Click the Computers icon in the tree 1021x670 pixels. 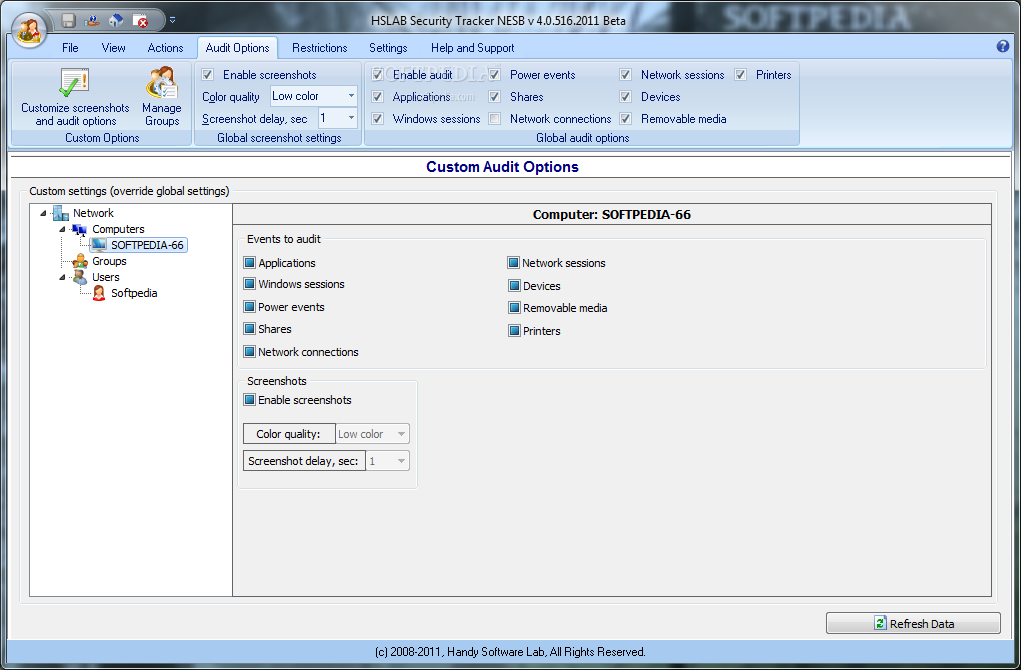[79, 229]
